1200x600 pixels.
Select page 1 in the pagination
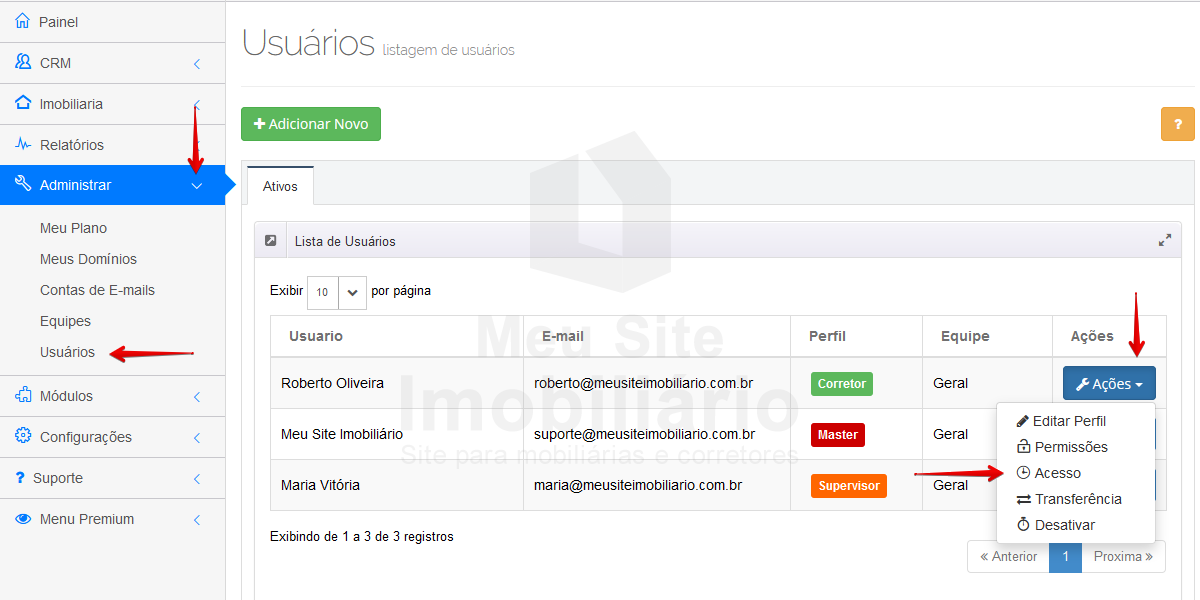1065,557
